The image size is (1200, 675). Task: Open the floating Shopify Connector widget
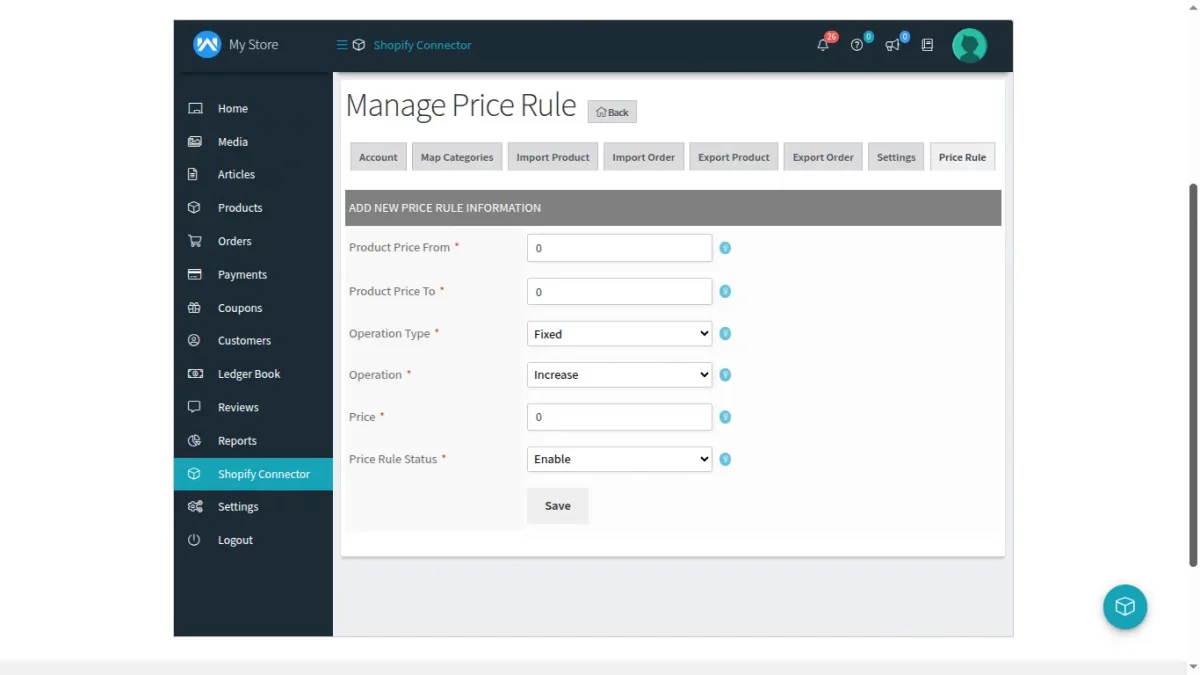point(1125,607)
